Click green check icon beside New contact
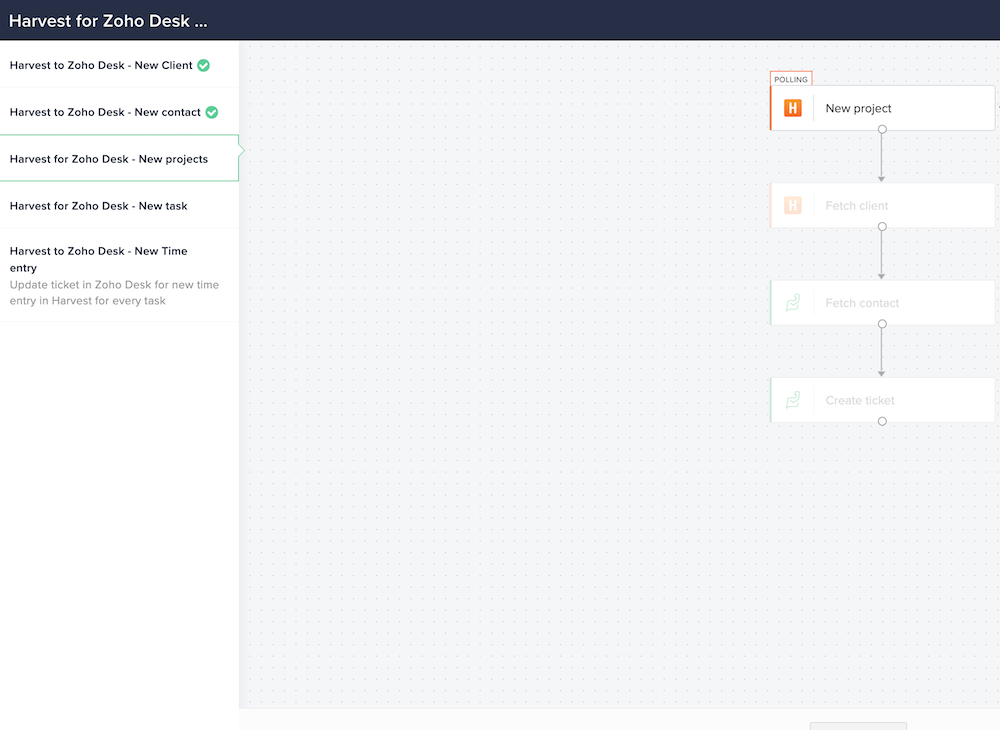Screen dimensions: 1000x730 [x=212, y=113]
